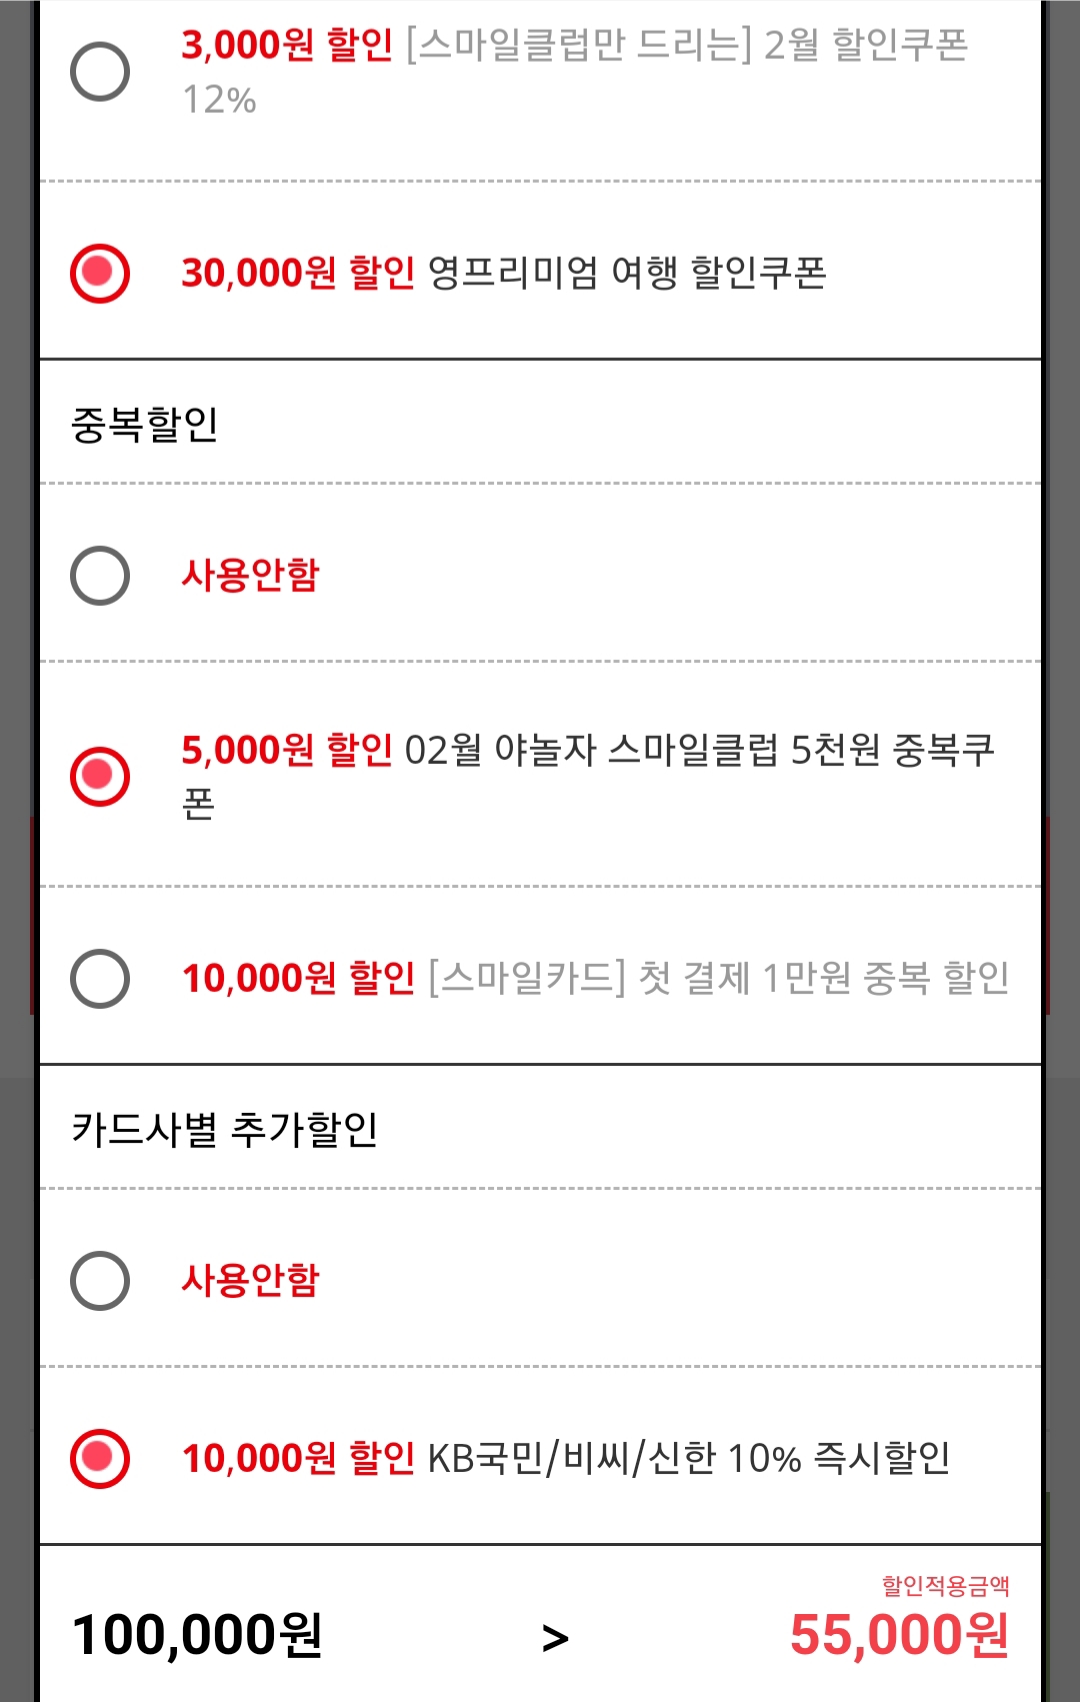Select the 스마일카드 10,000원 할인 radio button
The height and width of the screenshot is (1702, 1080).
coord(100,978)
